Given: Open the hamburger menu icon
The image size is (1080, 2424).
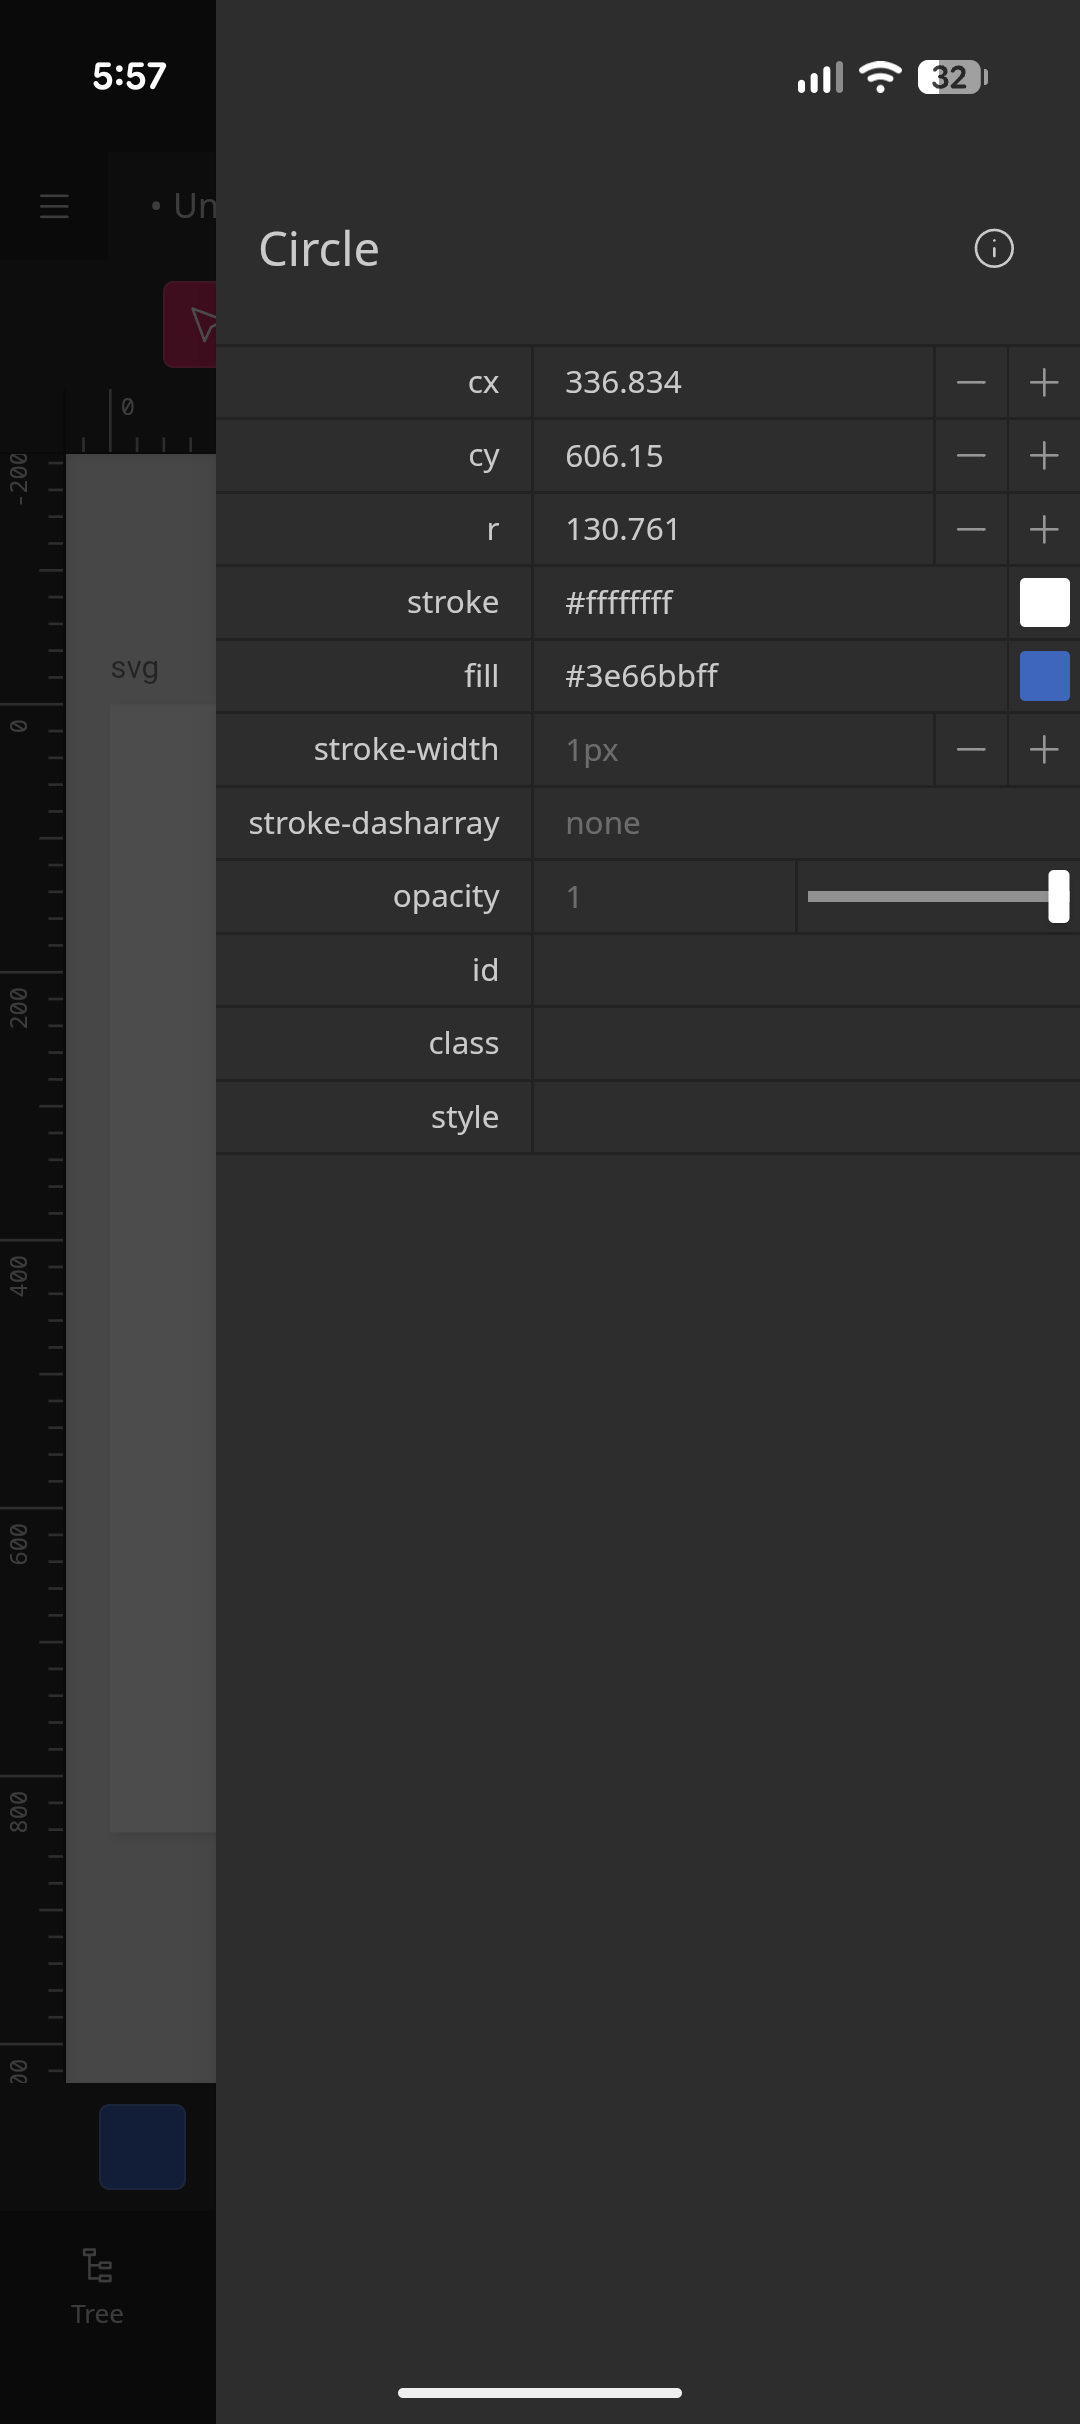Looking at the screenshot, I should [54, 207].
